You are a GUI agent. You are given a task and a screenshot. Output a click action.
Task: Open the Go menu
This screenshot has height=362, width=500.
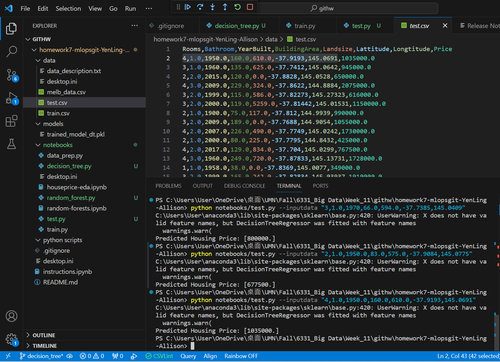tap(113, 9)
